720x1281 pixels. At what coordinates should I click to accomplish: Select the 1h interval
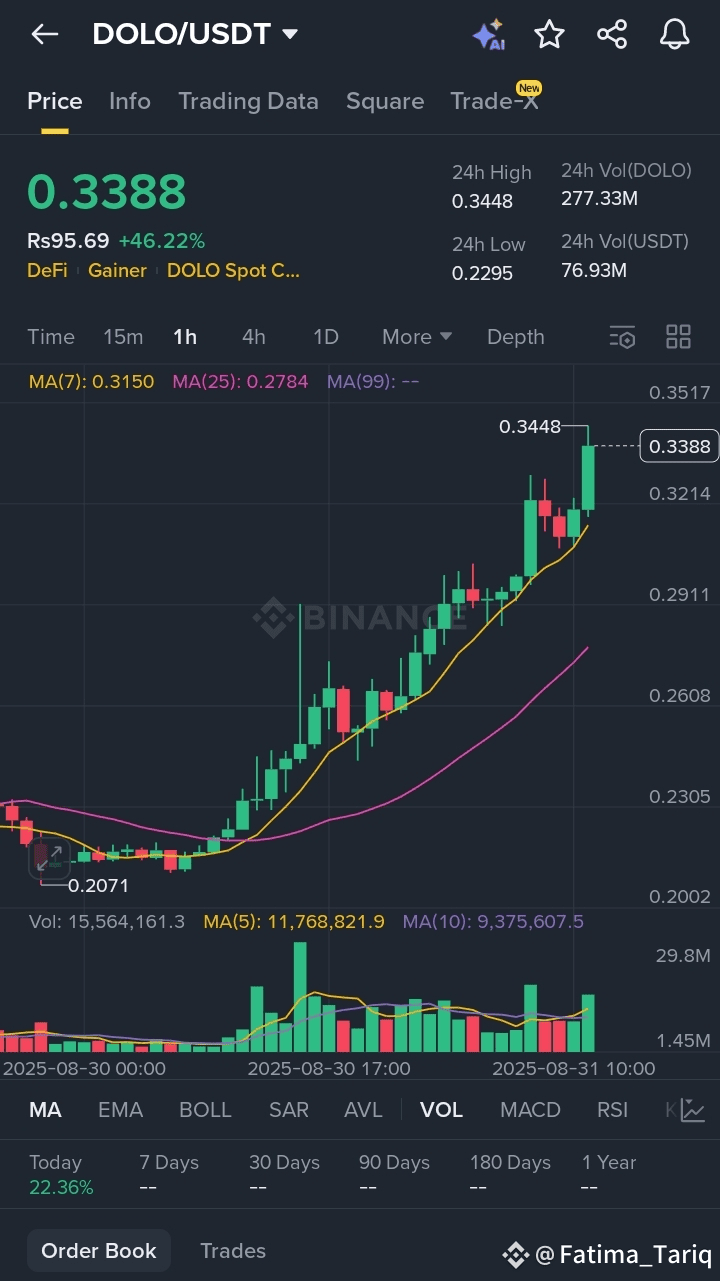pyautogui.click(x=185, y=337)
